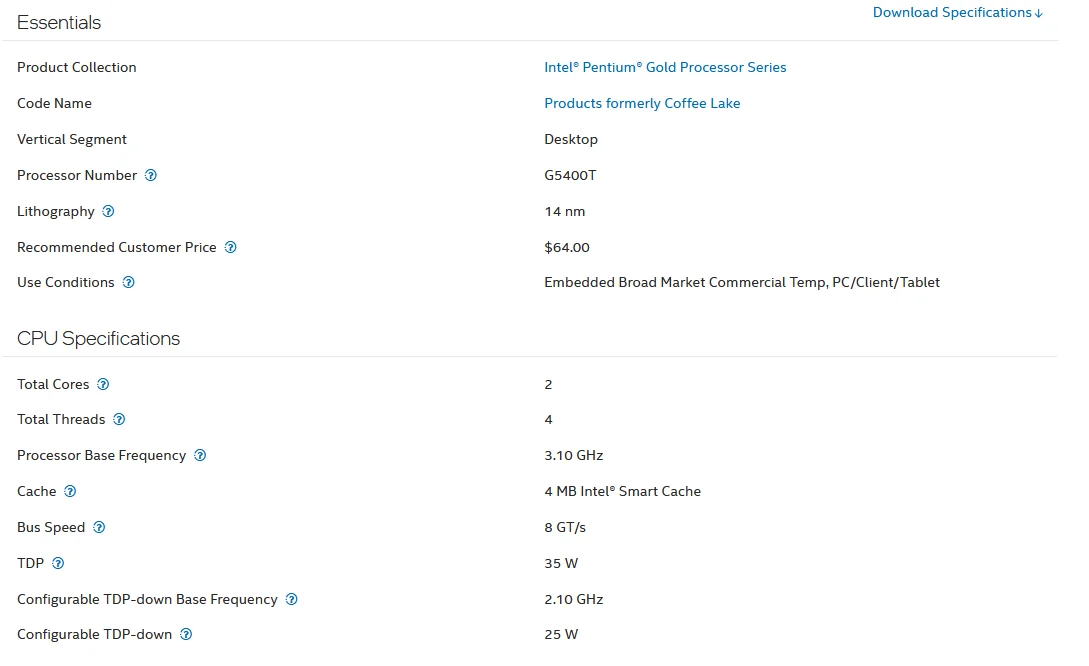Image resolution: width=1089 pixels, height=666 pixels.
Task: Click Processor Base Frequency help icon
Action: pos(200,455)
